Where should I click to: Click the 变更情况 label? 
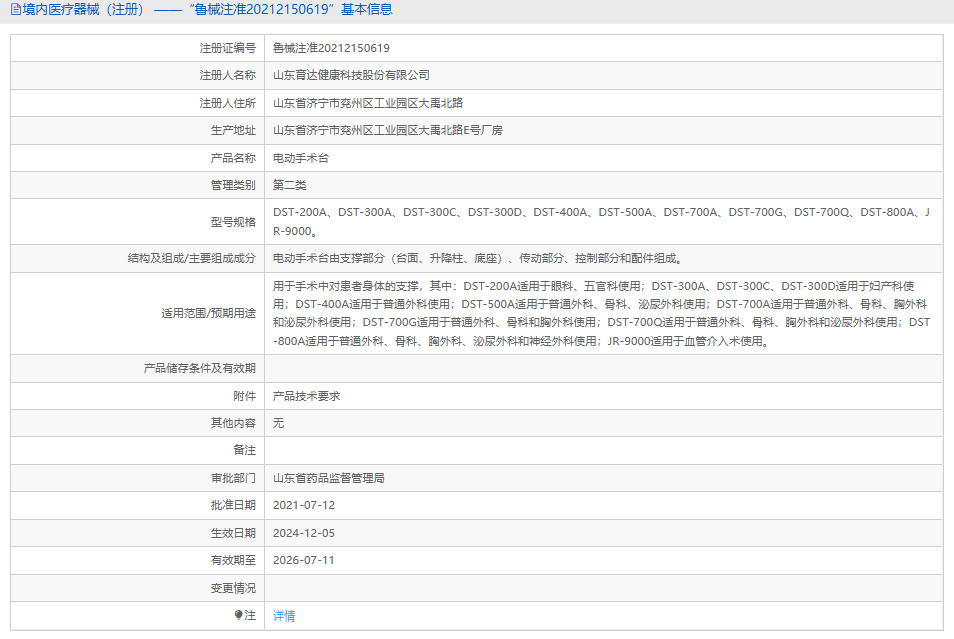pyautogui.click(x=233, y=588)
